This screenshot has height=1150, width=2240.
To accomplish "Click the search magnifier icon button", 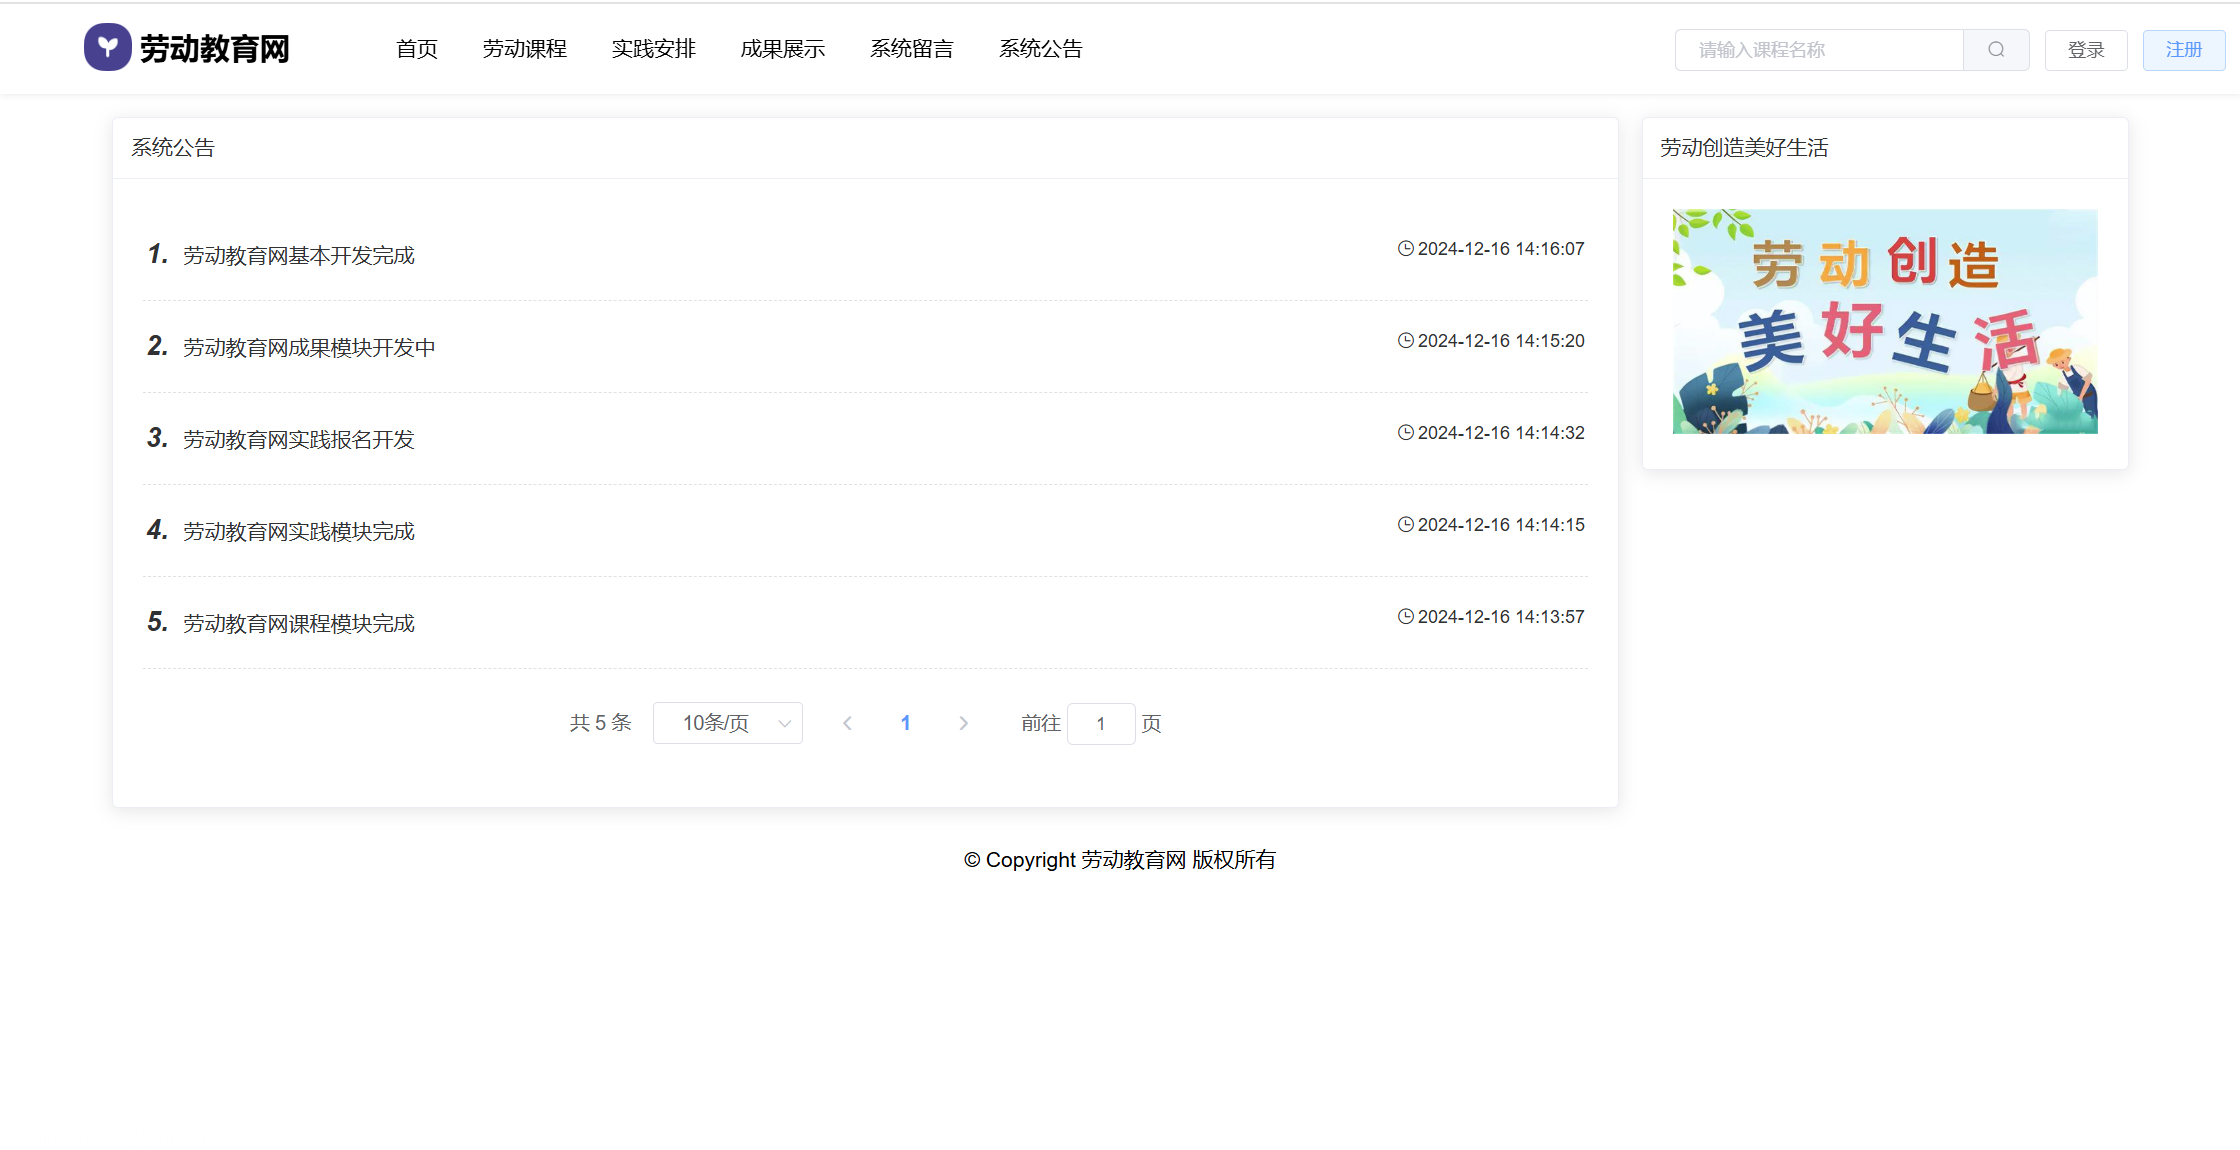I will click(1996, 50).
